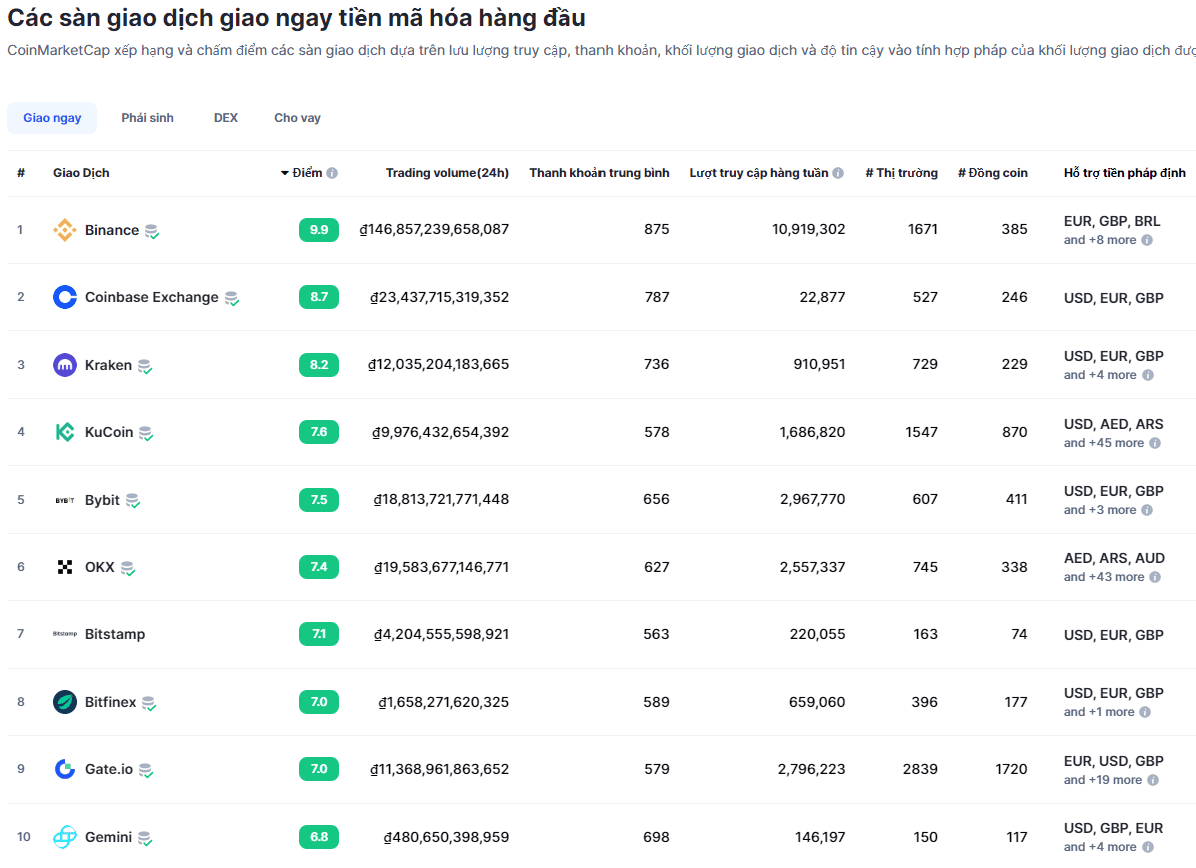Click the Kraken logo icon
The width and height of the screenshot is (1196, 868).
click(x=65, y=365)
